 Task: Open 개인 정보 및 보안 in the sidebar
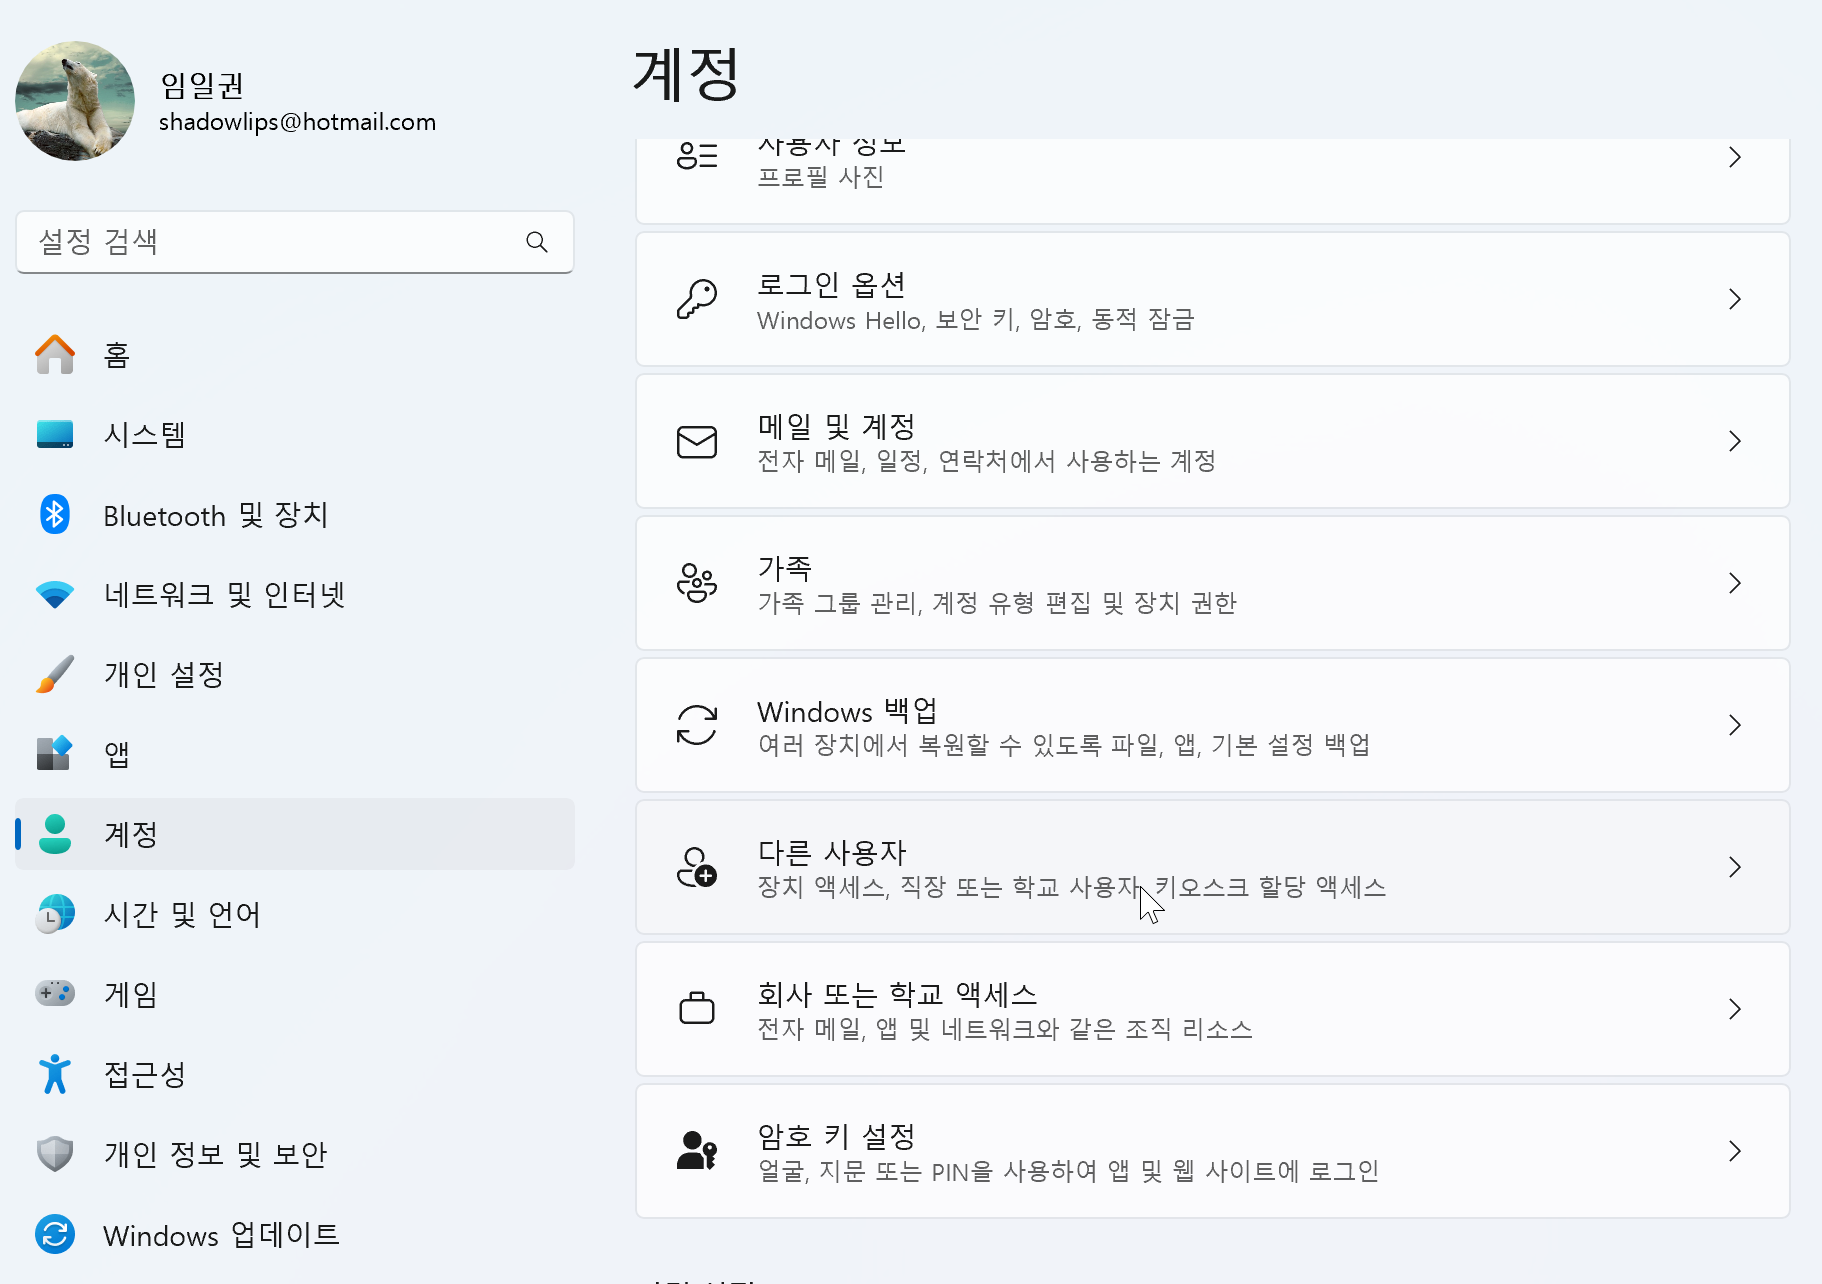click(295, 1154)
